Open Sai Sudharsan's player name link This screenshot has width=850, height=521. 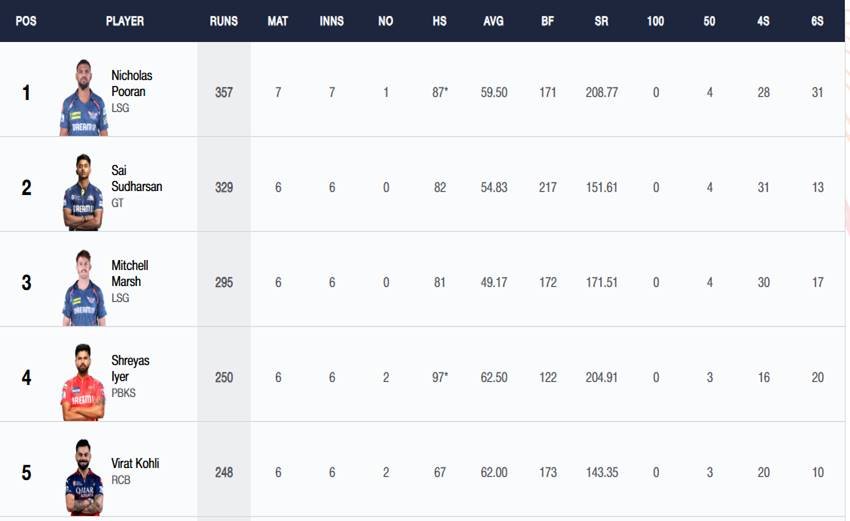136,179
